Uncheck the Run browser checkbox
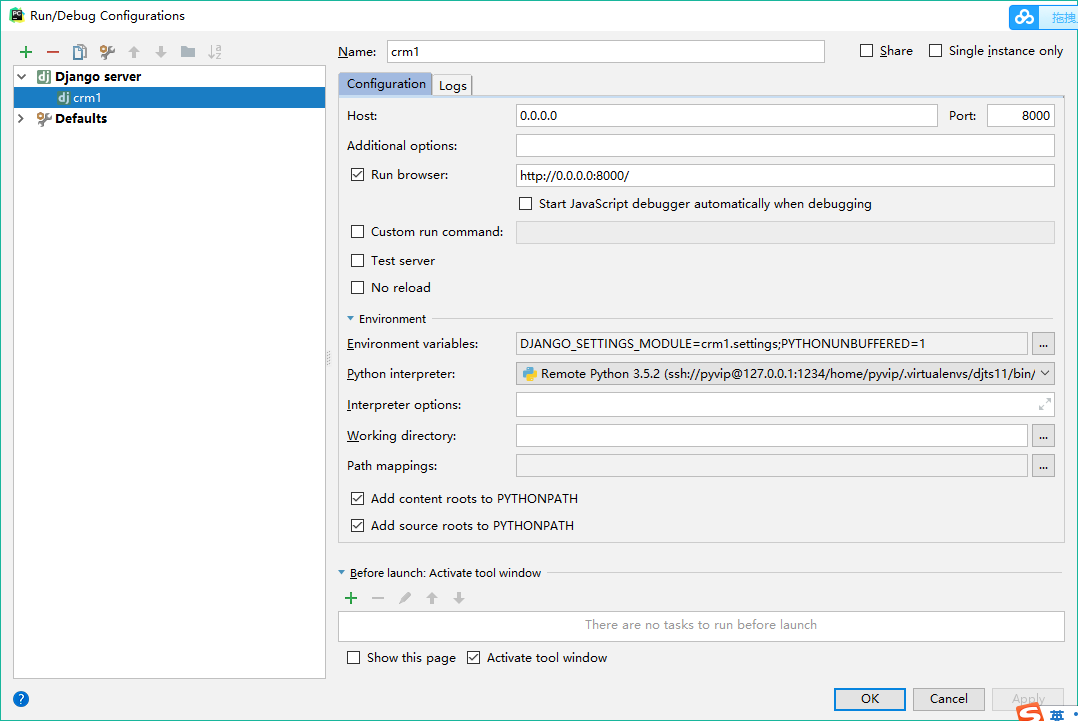1078x721 pixels. 358,175
